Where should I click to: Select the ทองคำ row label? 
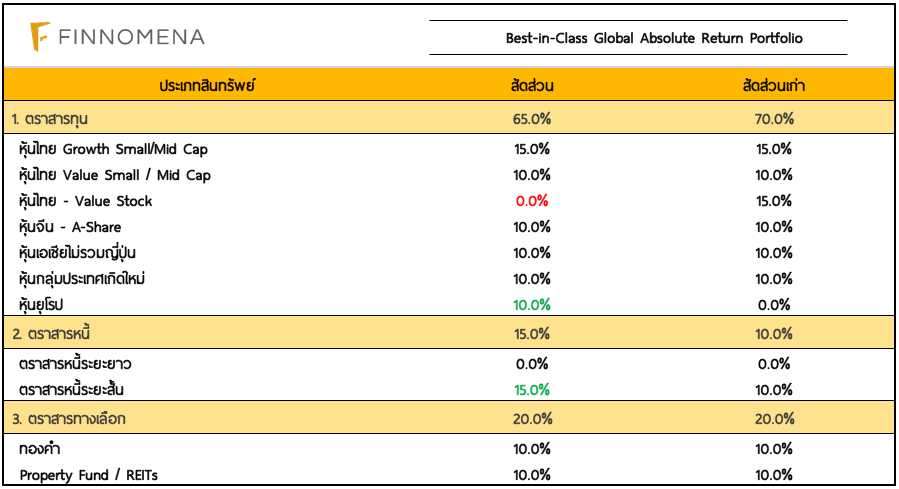pos(40,449)
